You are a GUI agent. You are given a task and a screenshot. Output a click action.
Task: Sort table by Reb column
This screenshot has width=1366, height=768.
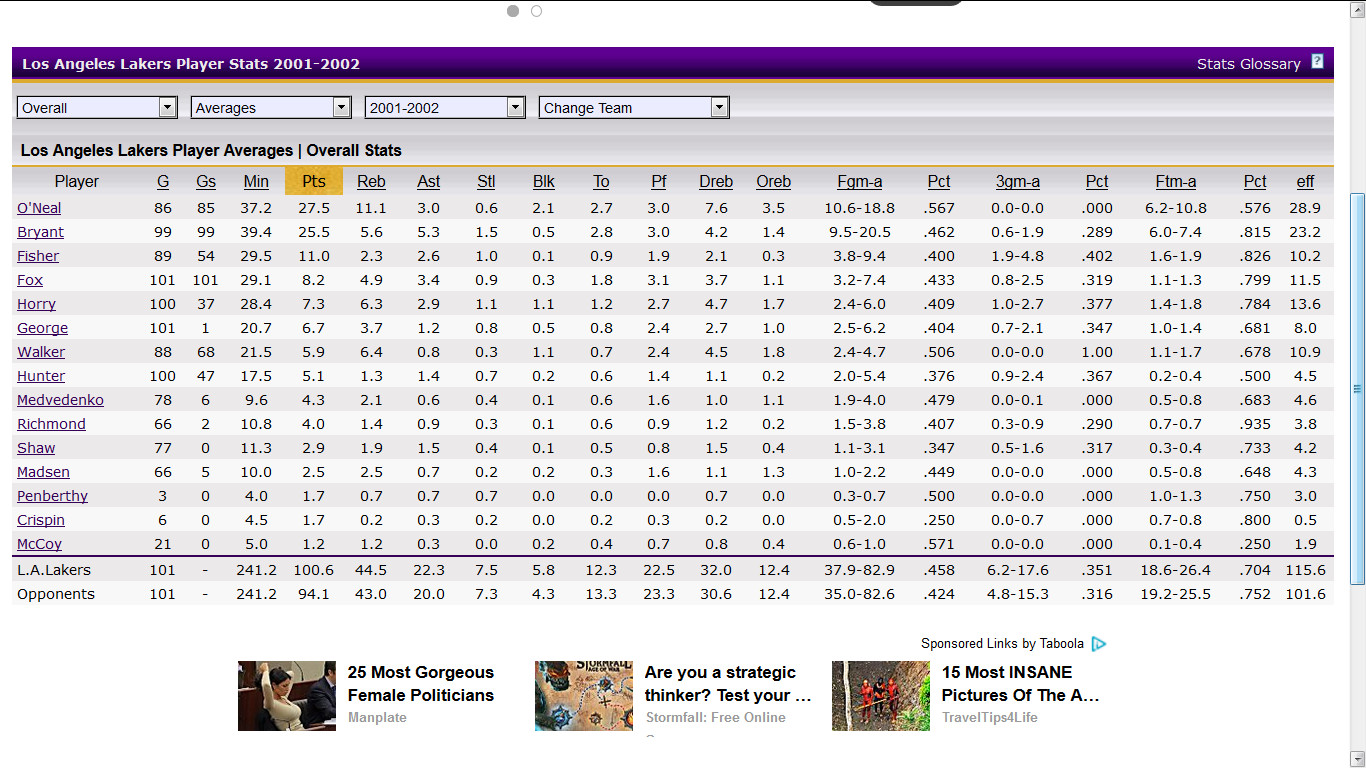pos(371,181)
